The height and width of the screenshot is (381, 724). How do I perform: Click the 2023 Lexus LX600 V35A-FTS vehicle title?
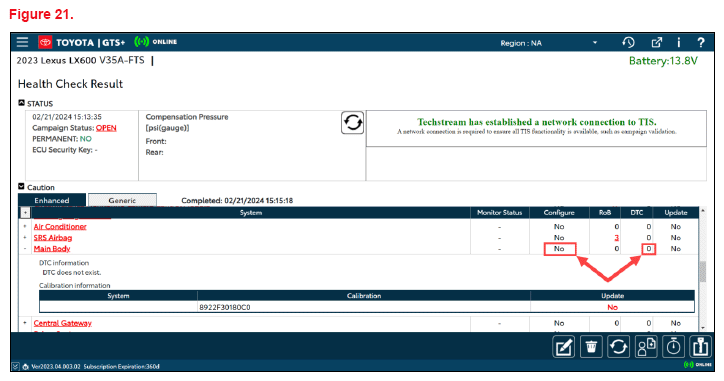80,60
